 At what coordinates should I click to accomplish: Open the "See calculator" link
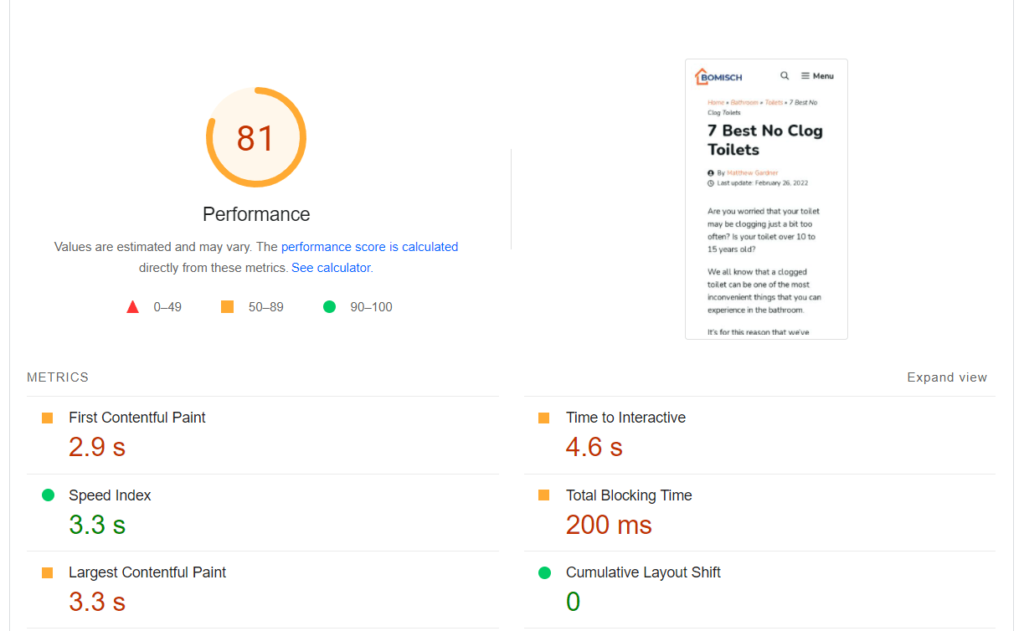(x=330, y=268)
